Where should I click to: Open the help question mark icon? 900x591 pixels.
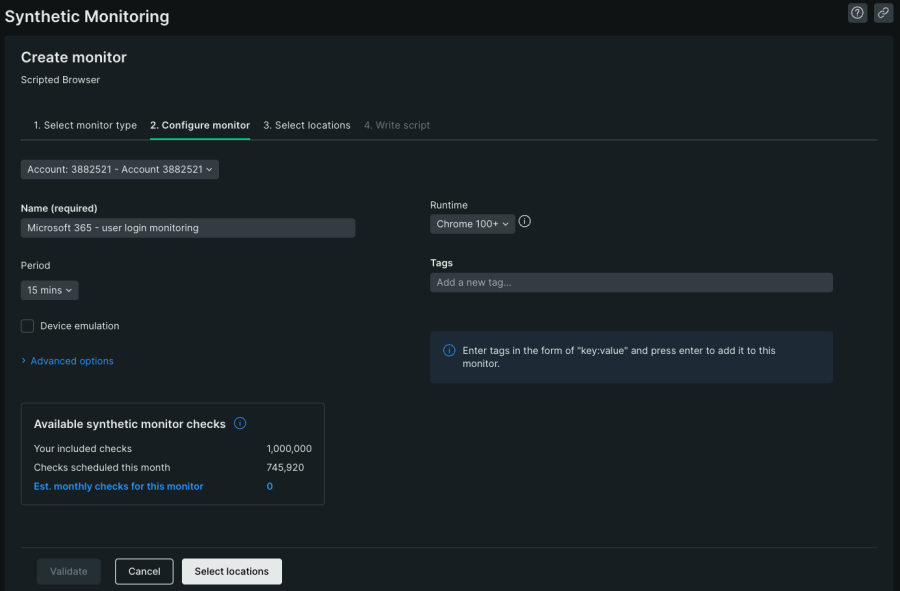click(x=857, y=13)
